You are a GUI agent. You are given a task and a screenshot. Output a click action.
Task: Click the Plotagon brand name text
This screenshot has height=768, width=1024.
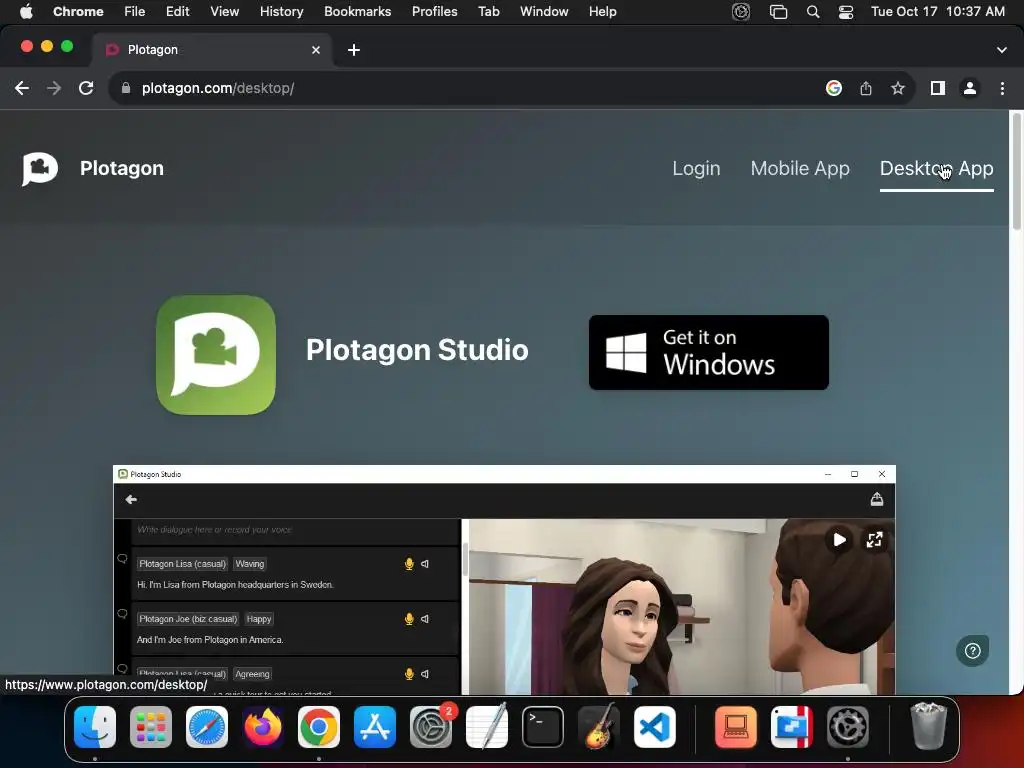click(x=122, y=168)
